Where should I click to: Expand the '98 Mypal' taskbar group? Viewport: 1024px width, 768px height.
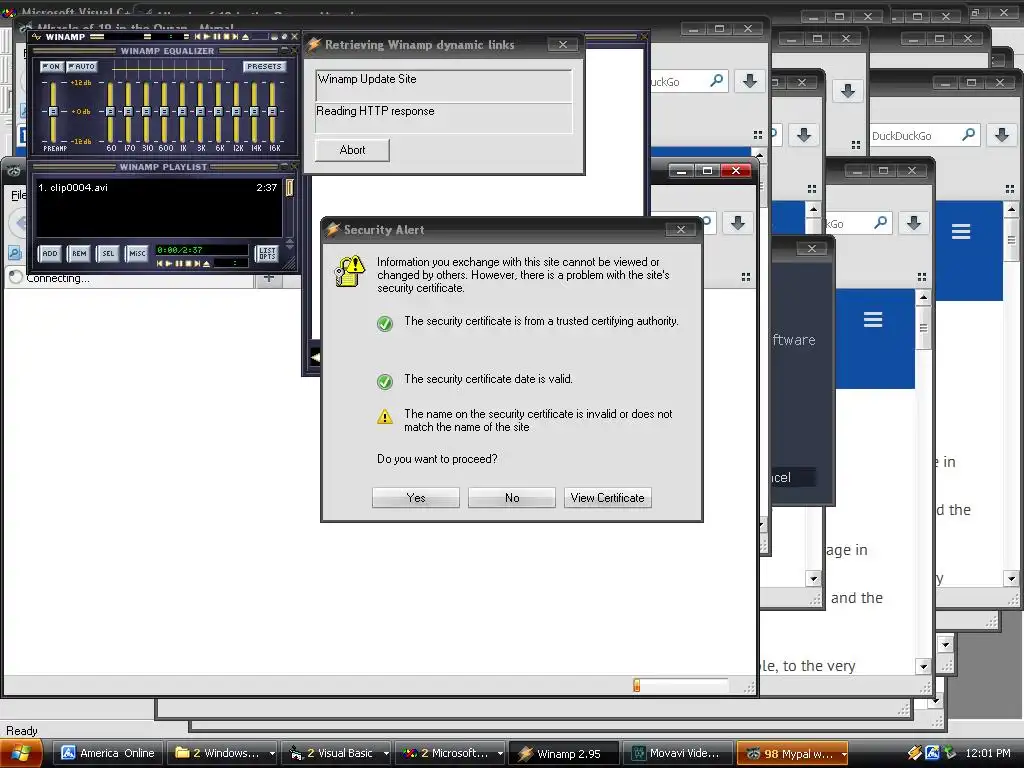[844, 753]
